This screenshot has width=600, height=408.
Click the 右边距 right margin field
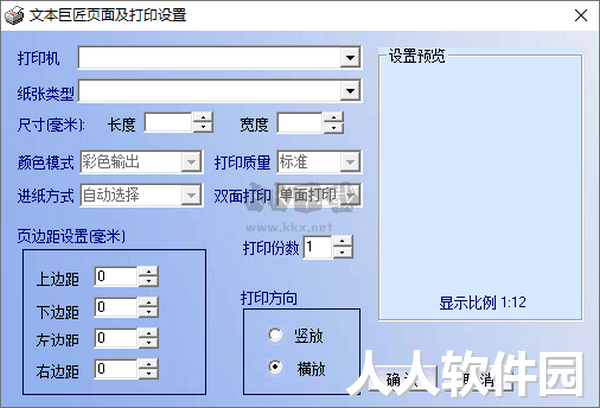point(116,369)
